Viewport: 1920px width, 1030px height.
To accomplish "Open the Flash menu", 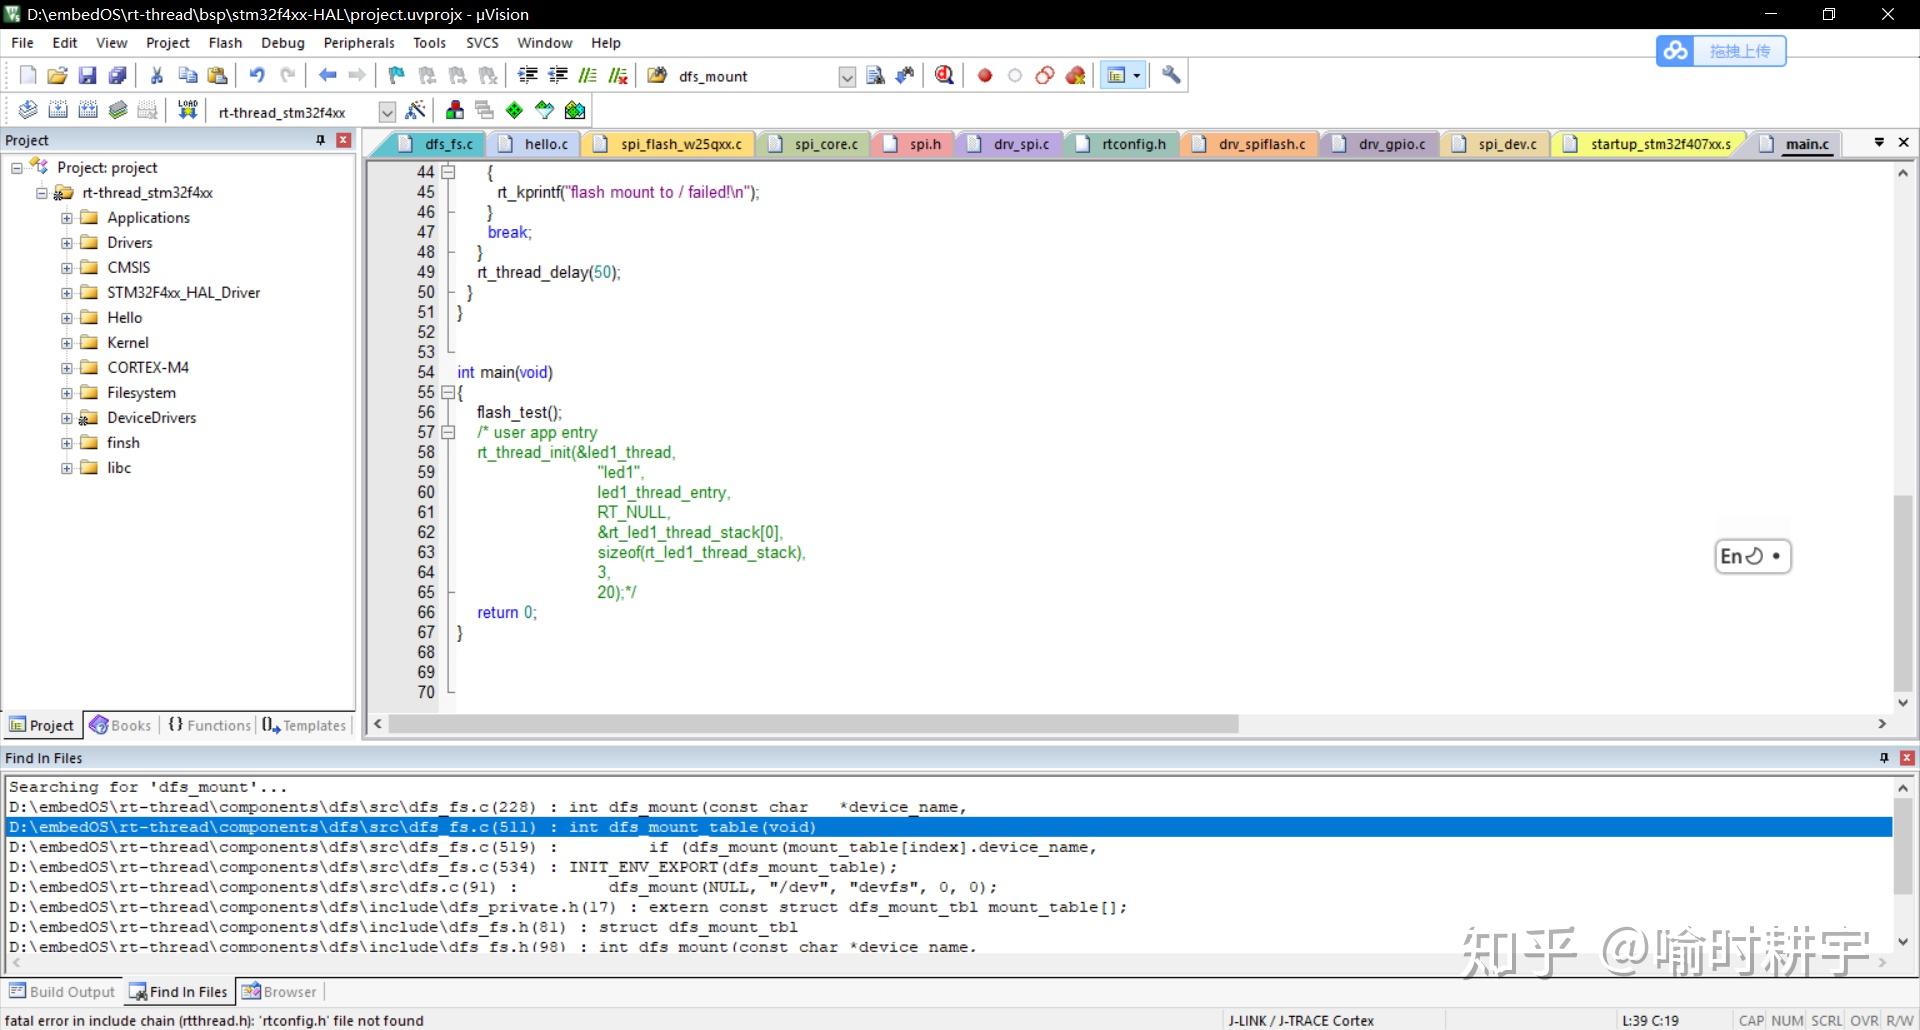I will (225, 43).
